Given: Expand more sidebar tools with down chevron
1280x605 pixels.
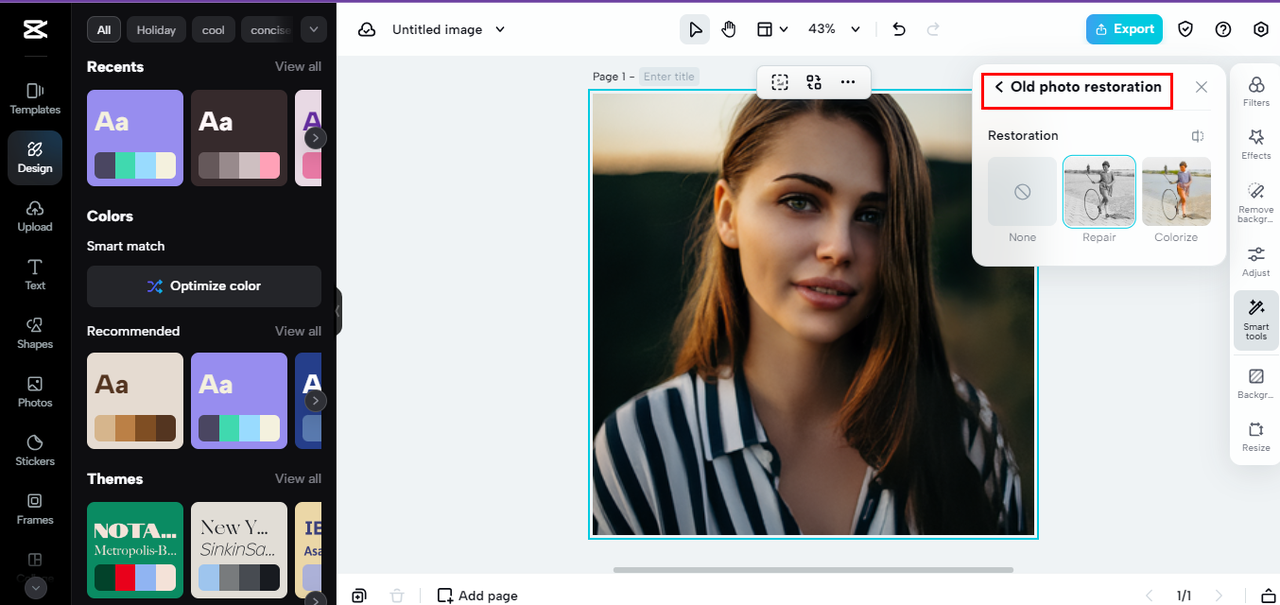Looking at the screenshot, I should click(36, 588).
